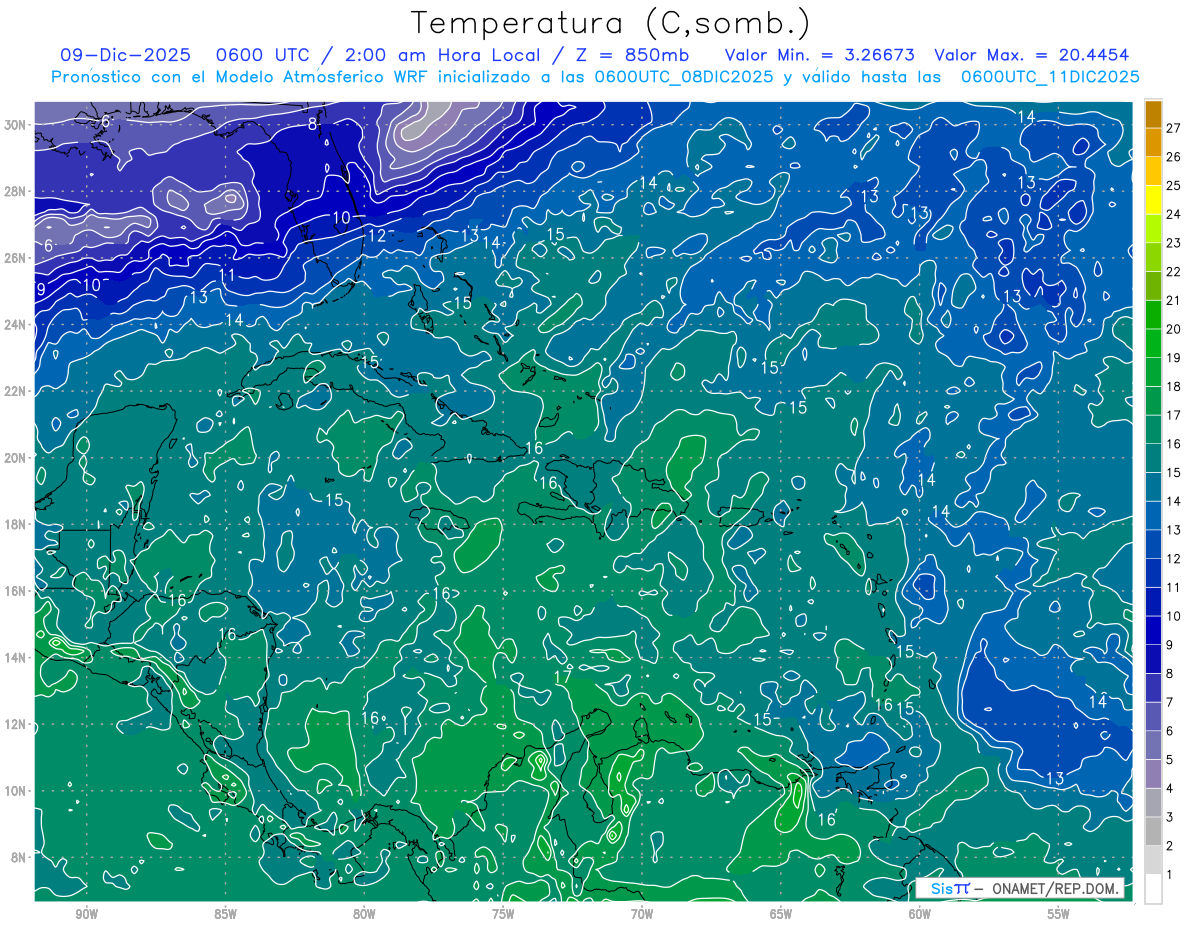The width and height of the screenshot is (1200, 927).
Task: Click the brown swatch above the 27 colorbar label
Action: tap(1153, 114)
